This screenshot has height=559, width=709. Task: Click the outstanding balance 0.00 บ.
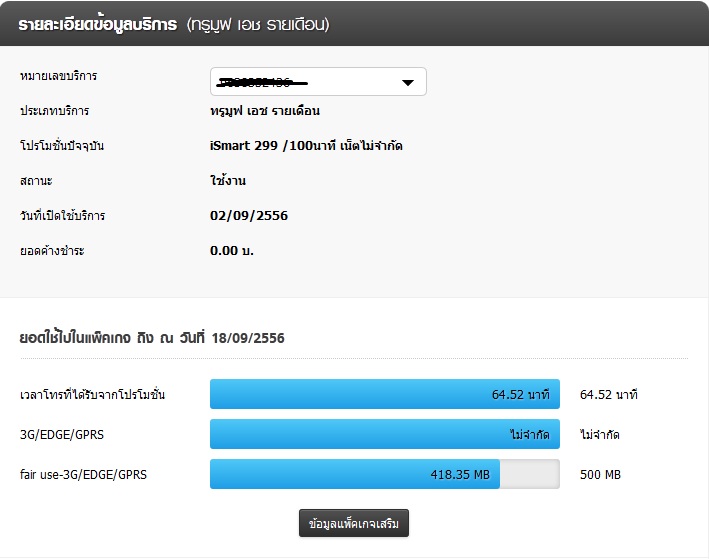coord(232,251)
